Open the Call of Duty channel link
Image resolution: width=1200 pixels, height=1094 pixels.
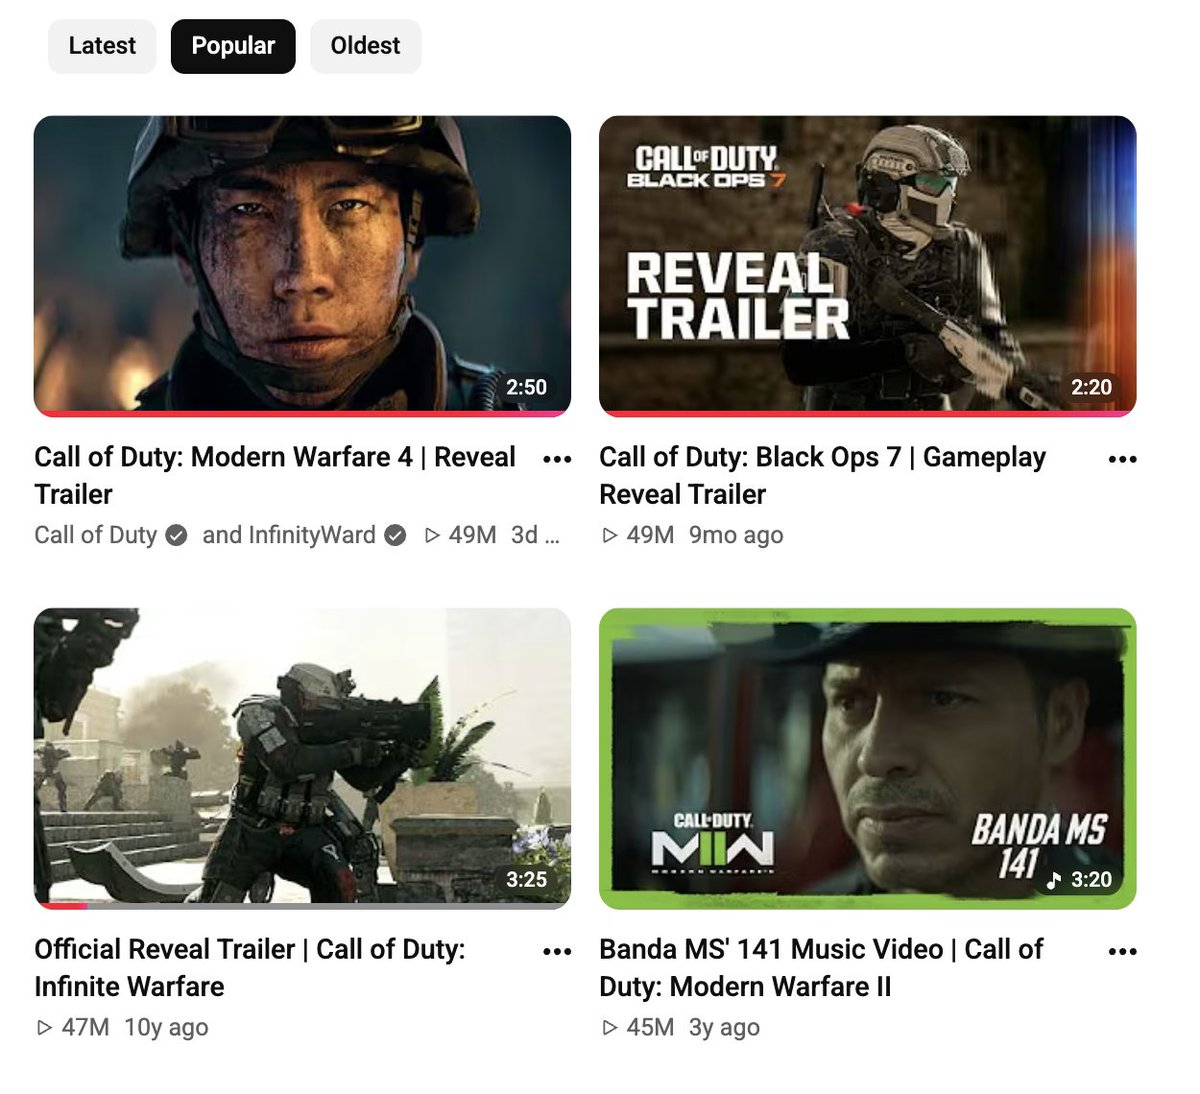pos(96,535)
